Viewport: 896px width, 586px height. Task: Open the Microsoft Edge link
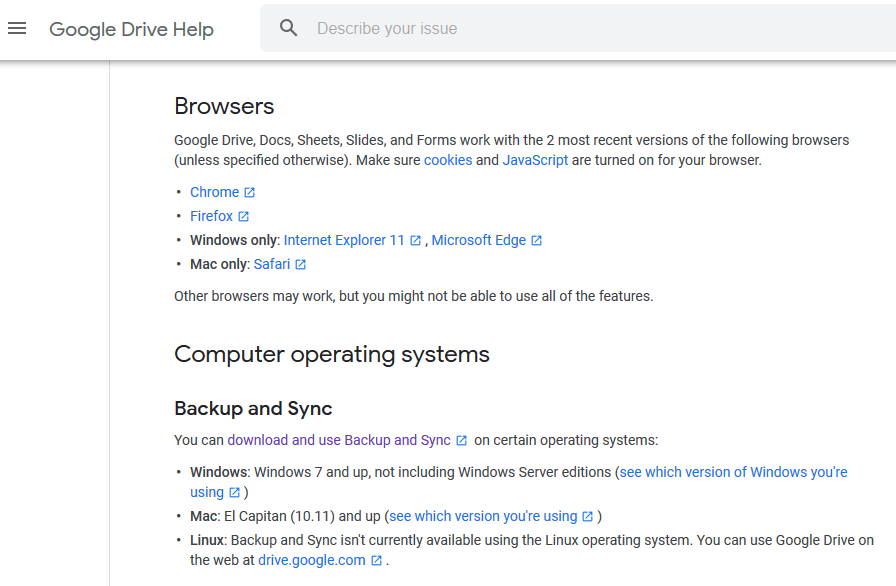[478, 240]
